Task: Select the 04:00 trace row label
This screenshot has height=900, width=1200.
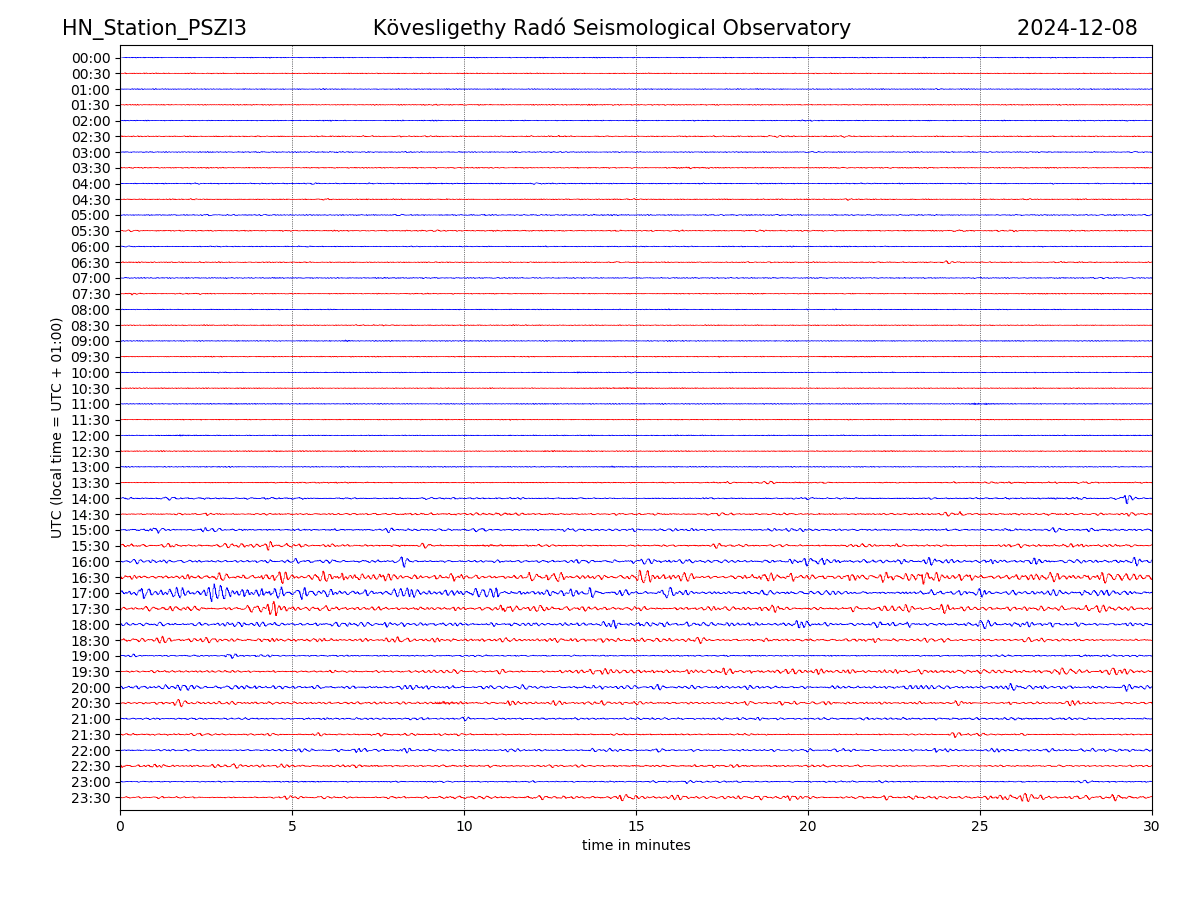Action: [91, 184]
